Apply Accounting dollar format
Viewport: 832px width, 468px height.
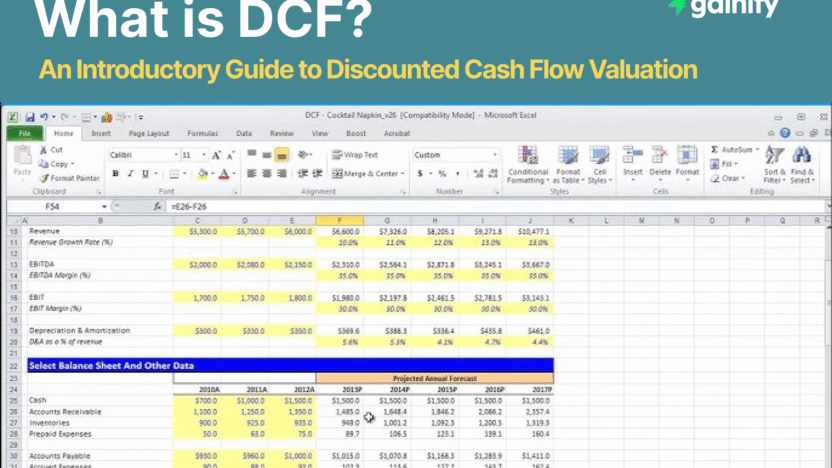coord(420,174)
